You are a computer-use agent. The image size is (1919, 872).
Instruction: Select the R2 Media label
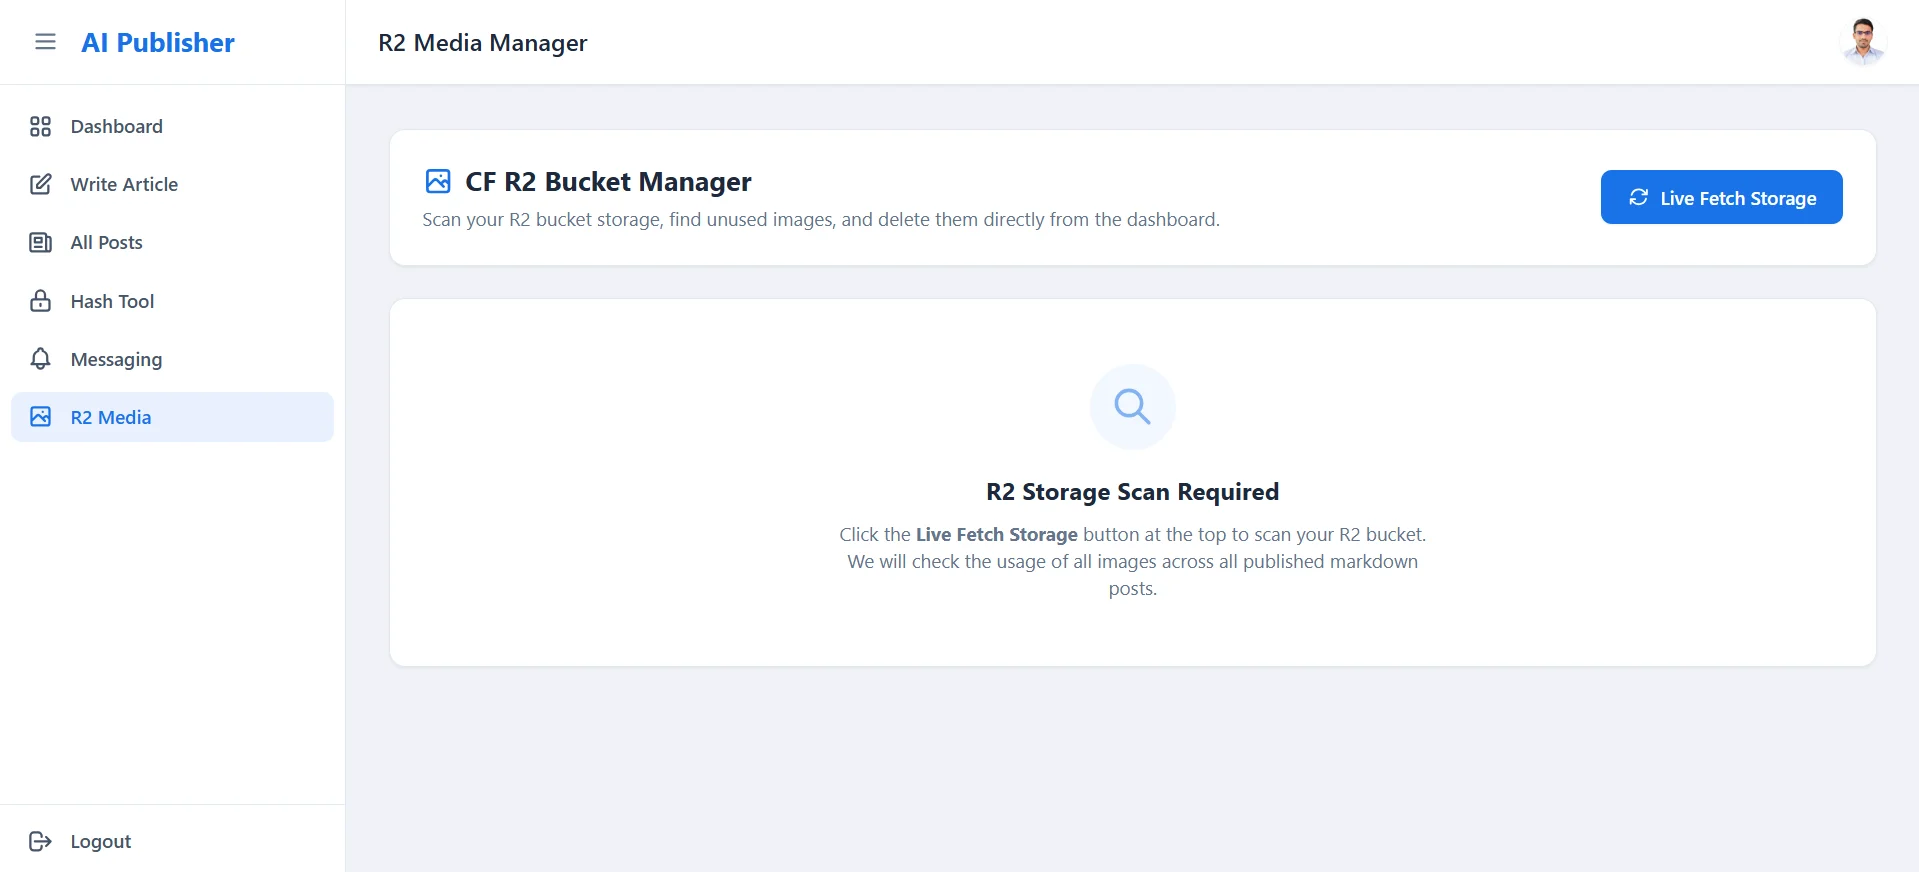(x=111, y=417)
